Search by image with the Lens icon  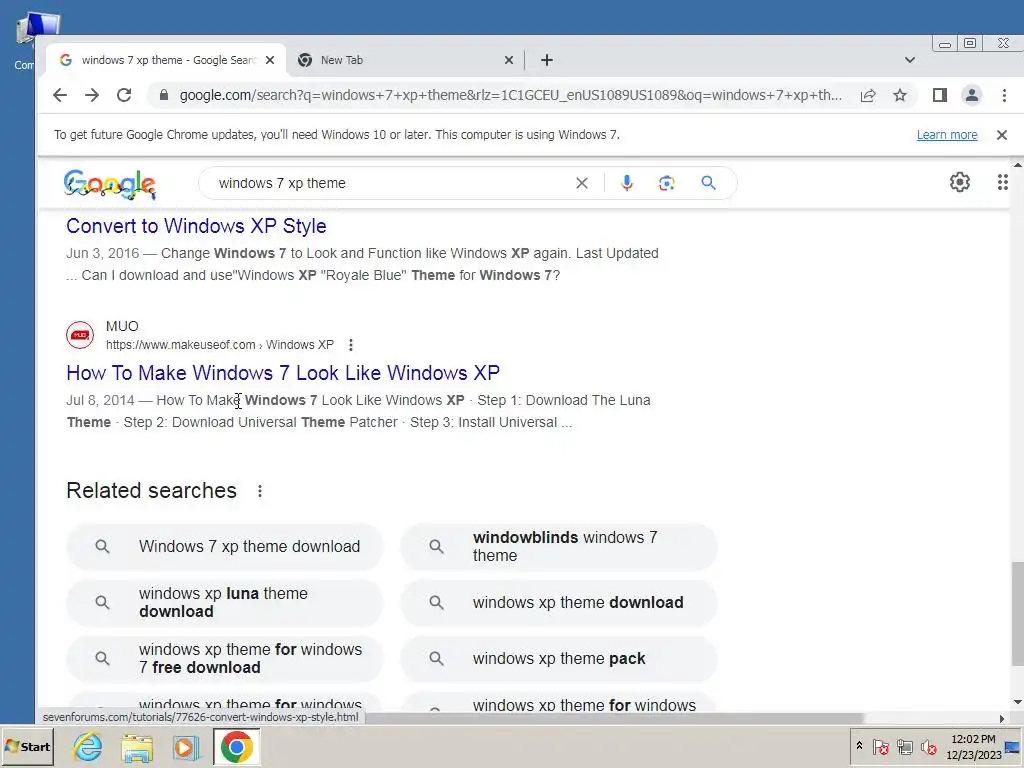coord(666,184)
